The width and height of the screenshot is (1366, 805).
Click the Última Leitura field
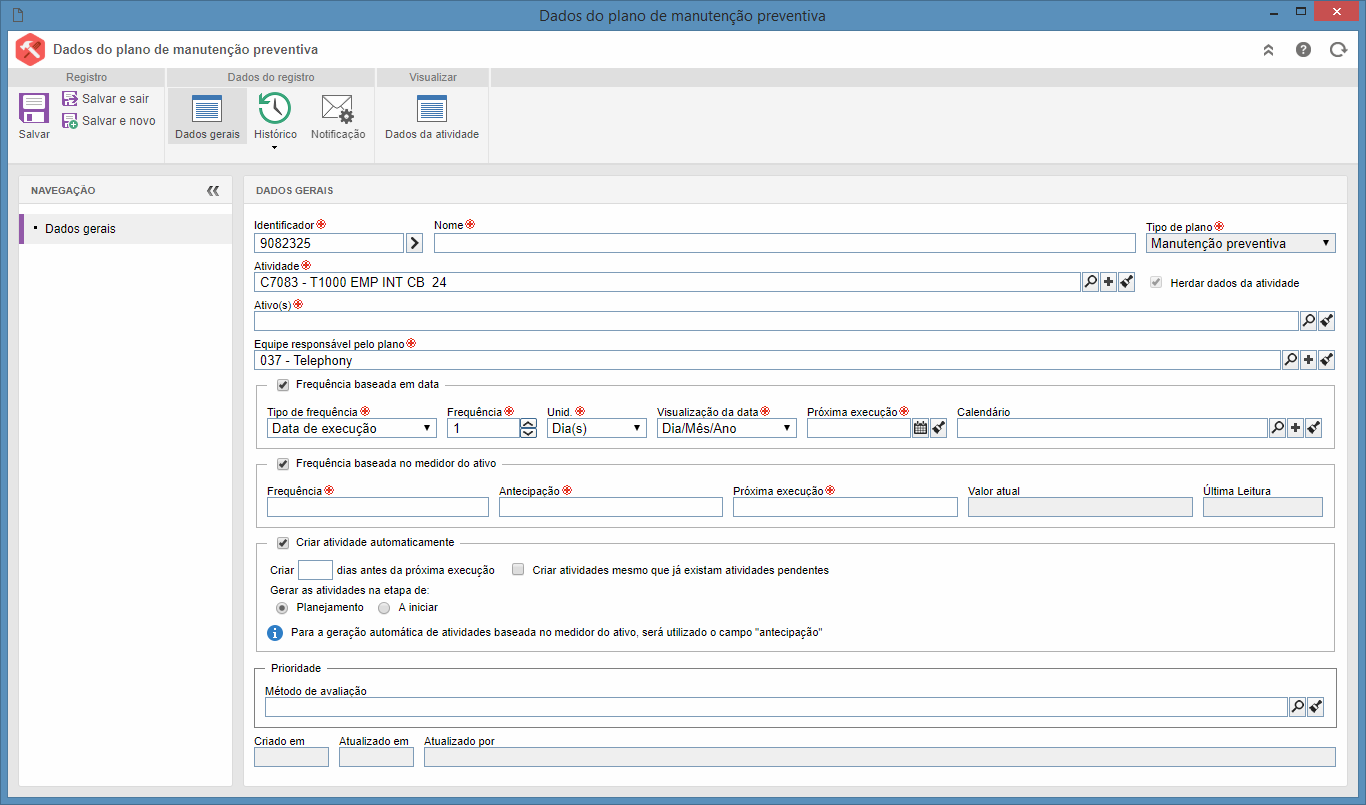click(1263, 507)
